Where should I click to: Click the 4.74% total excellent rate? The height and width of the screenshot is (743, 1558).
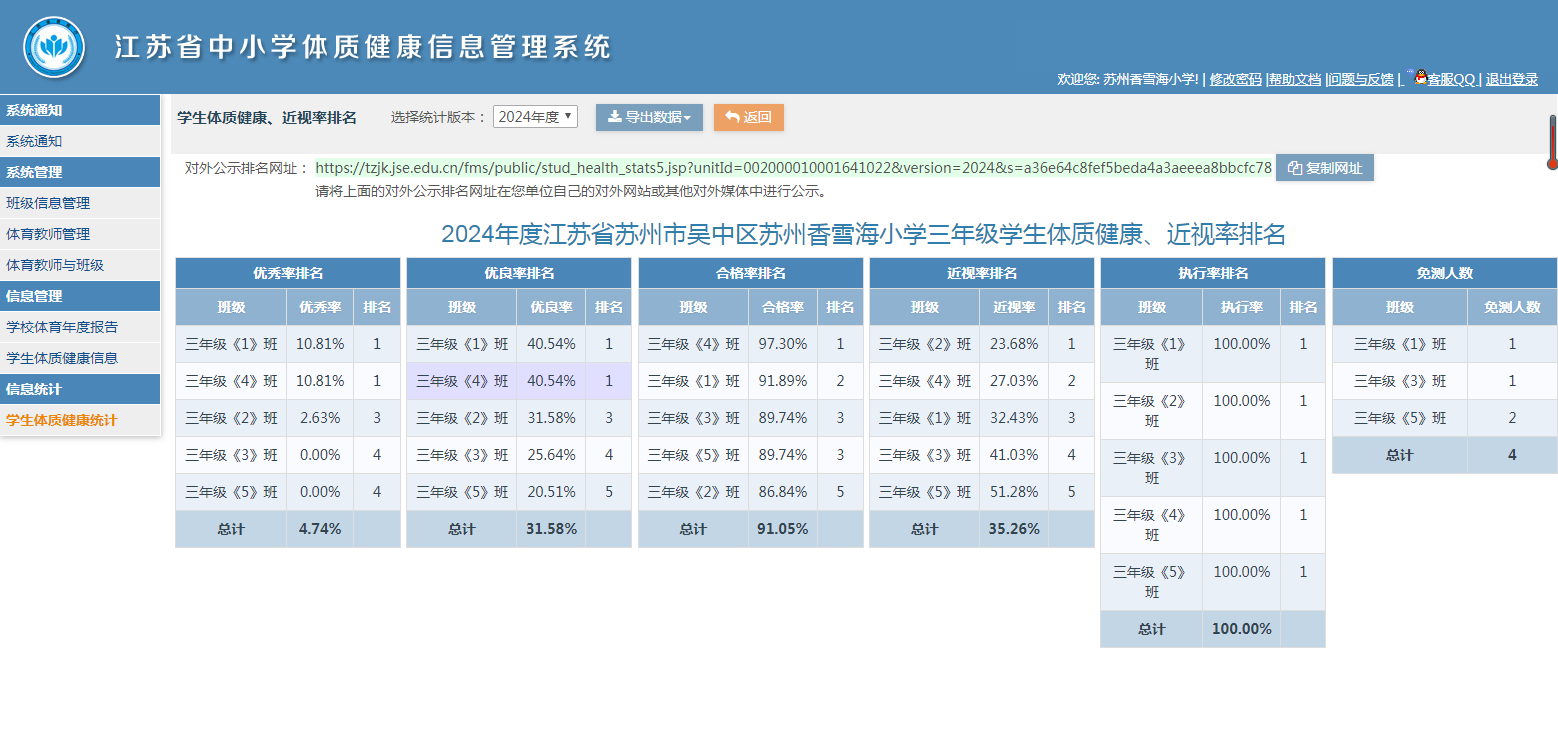[x=320, y=529]
